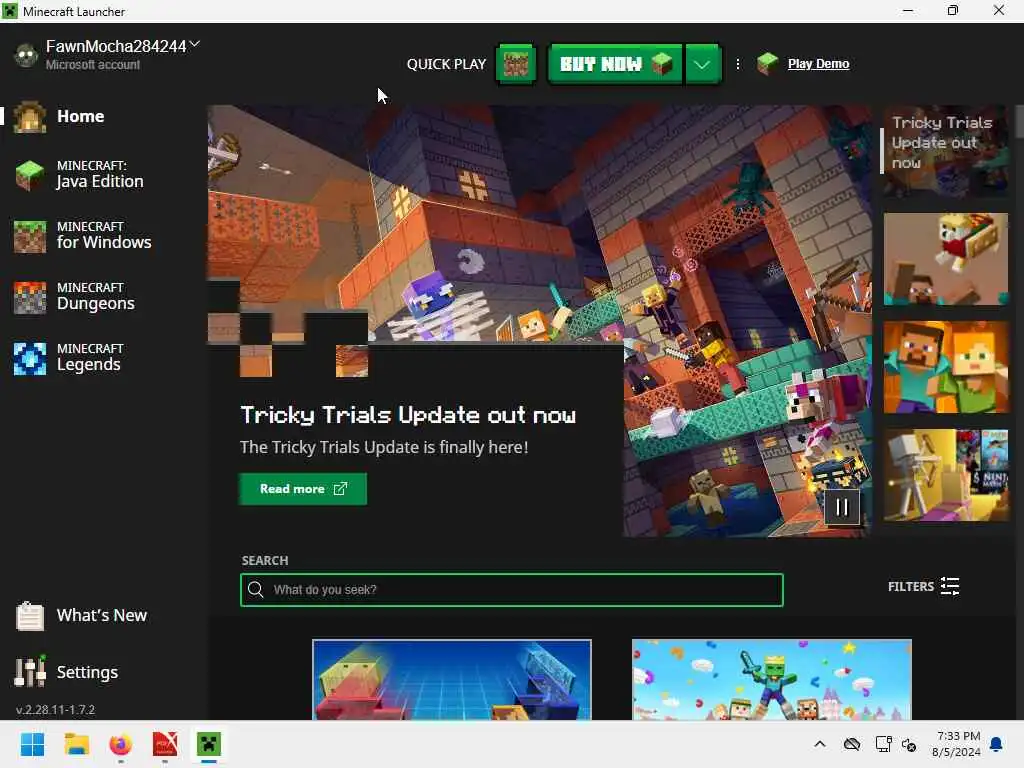Viewport: 1024px width, 768px height.
Task: Click the Microsoft account label
Action: point(93,65)
